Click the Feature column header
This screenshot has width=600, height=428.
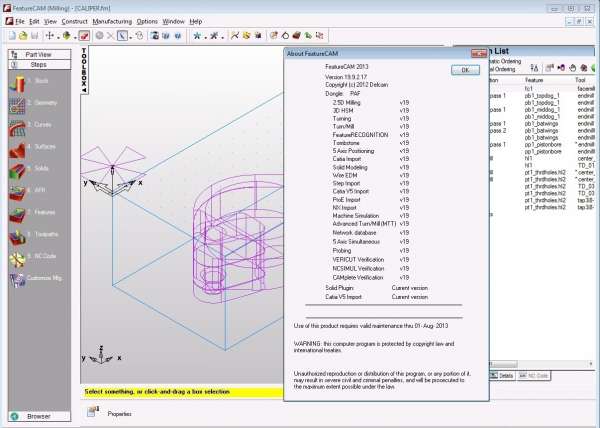click(x=534, y=80)
